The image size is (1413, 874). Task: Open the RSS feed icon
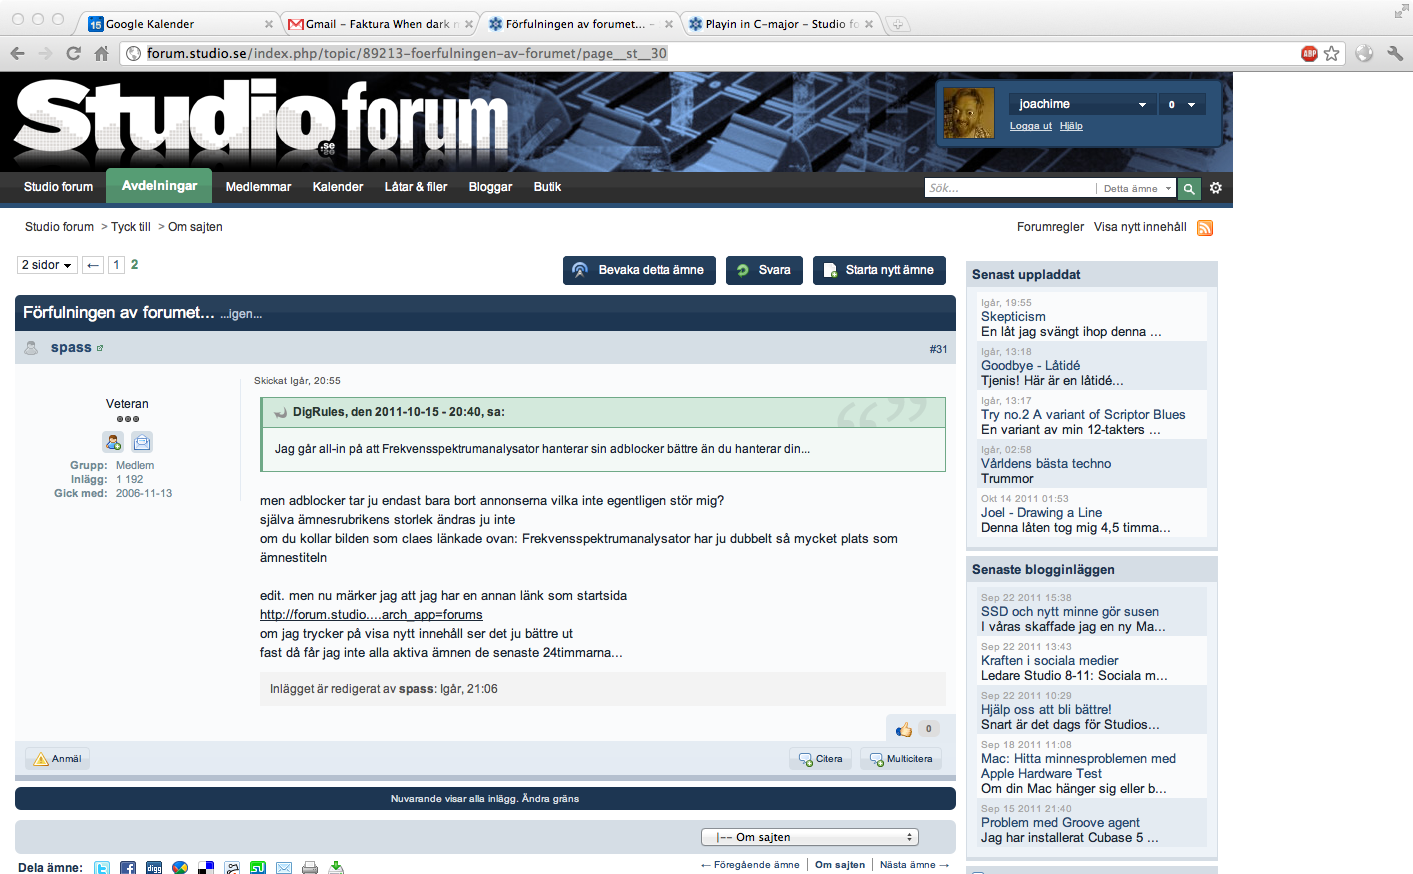(1205, 228)
